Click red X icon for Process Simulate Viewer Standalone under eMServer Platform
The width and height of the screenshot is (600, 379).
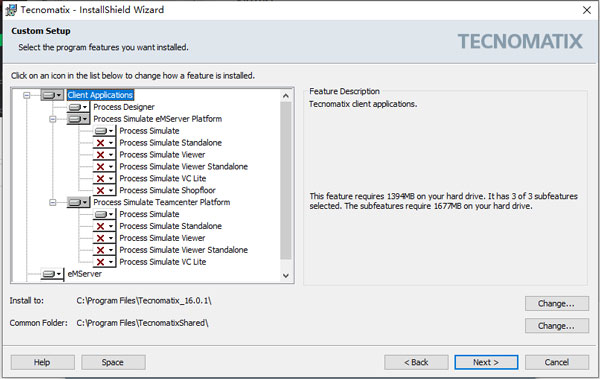click(104, 167)
